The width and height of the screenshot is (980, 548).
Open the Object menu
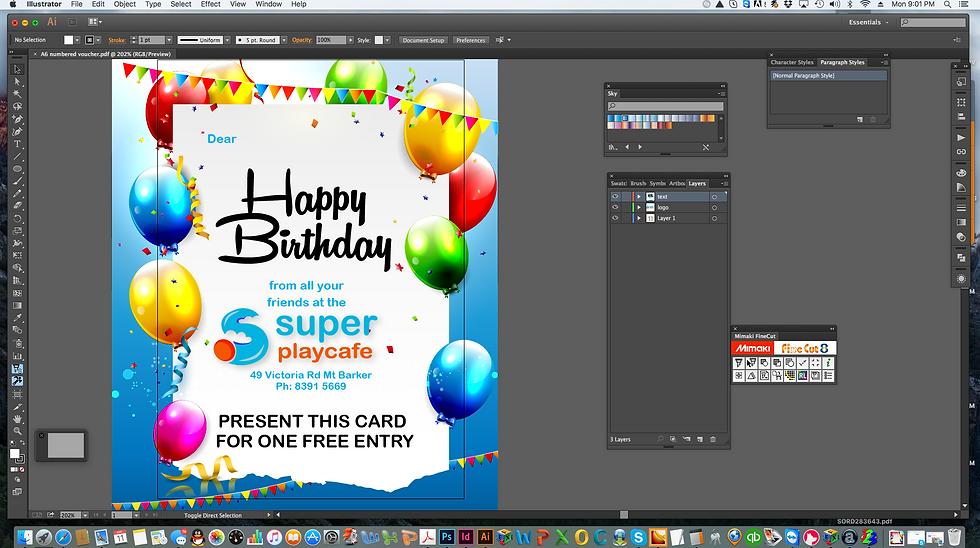pyautogui.click(x=124, y=4)
